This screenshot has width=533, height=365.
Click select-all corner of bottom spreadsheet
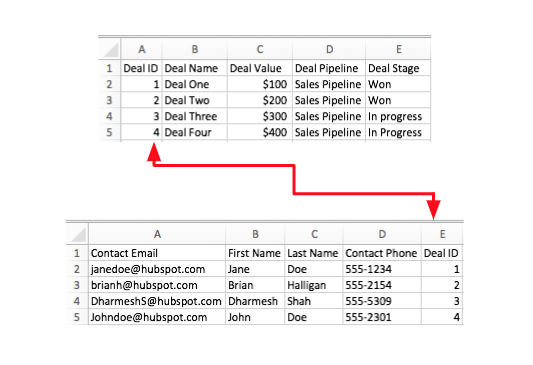click(77, 234)
